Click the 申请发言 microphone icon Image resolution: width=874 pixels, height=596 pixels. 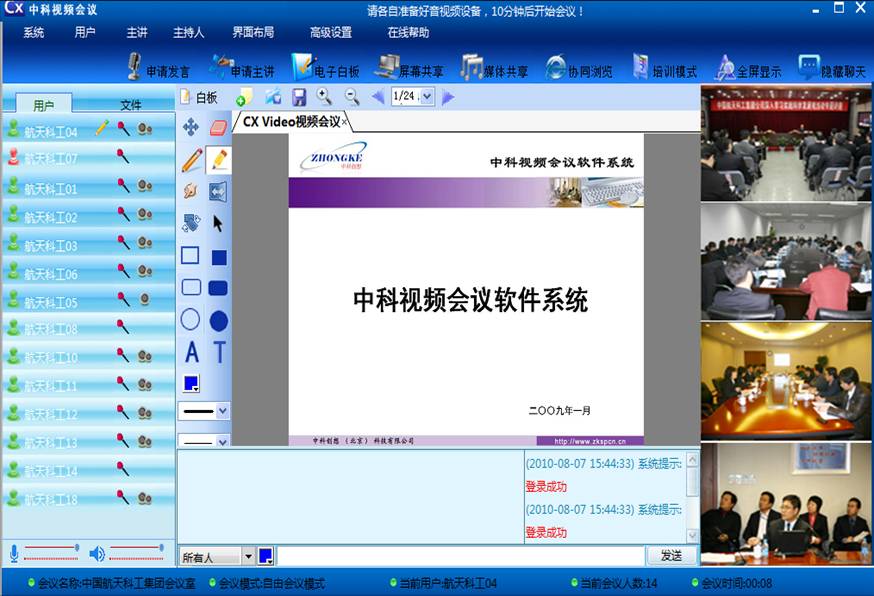[x=134, y=66]
